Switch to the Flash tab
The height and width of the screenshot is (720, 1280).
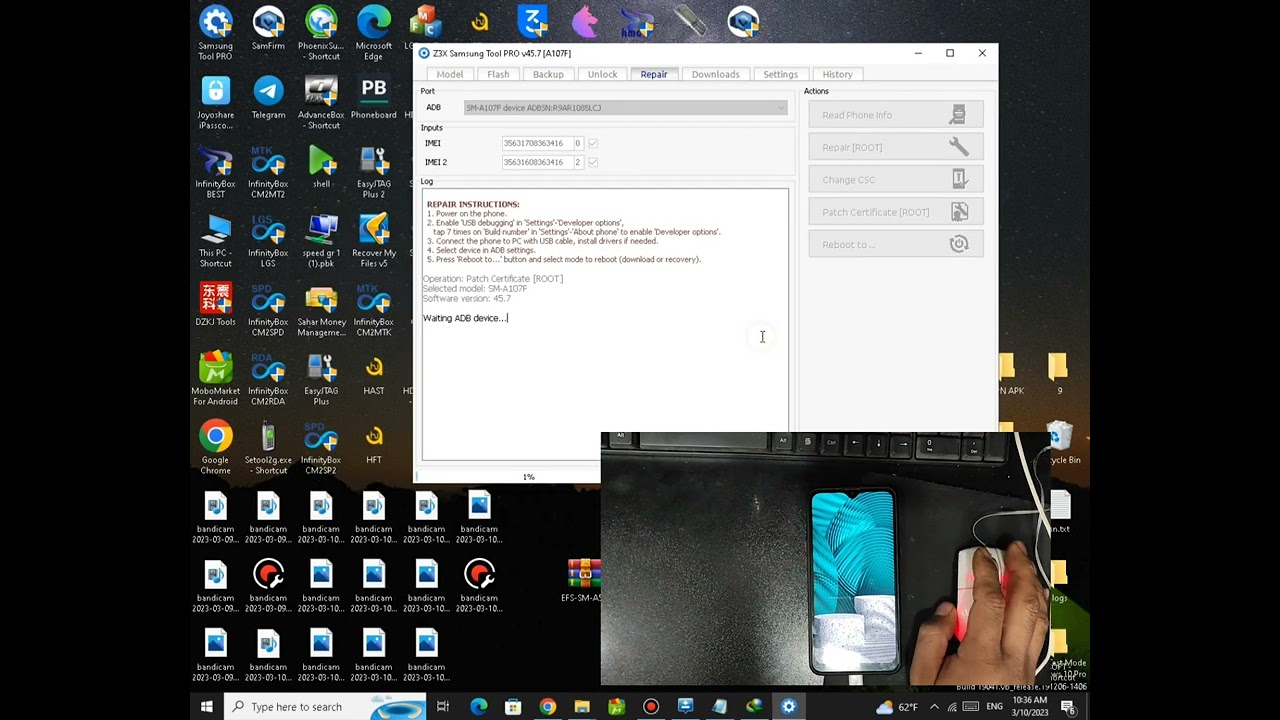coord(498,74)
